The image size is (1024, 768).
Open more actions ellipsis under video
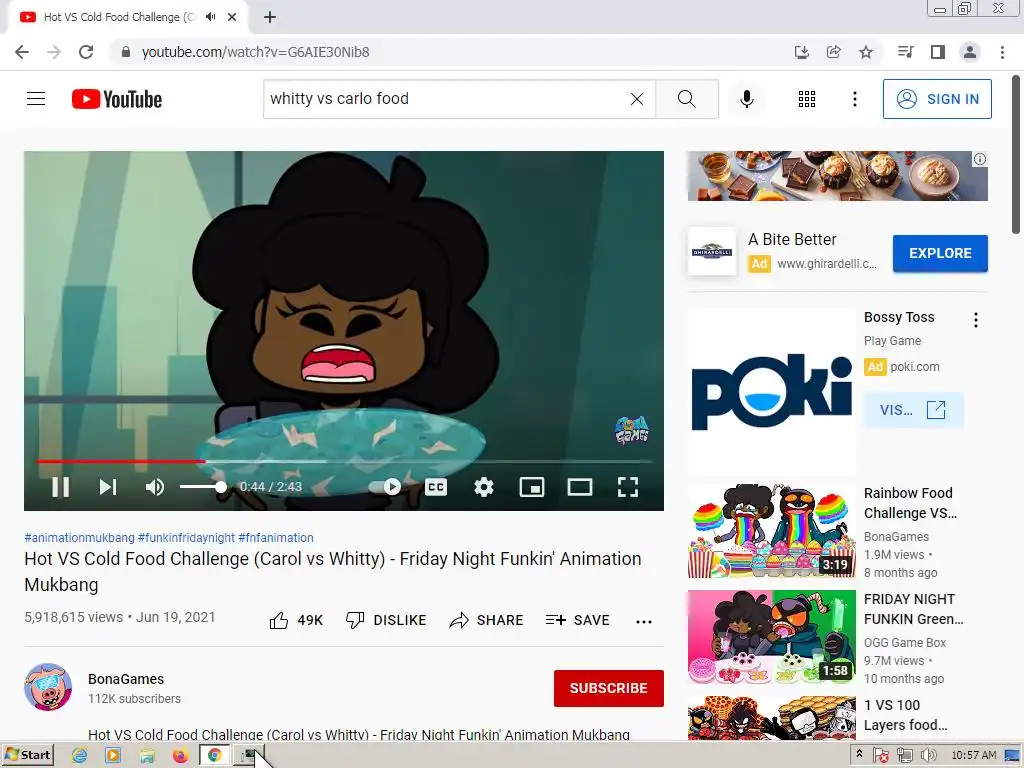(644, 621)
